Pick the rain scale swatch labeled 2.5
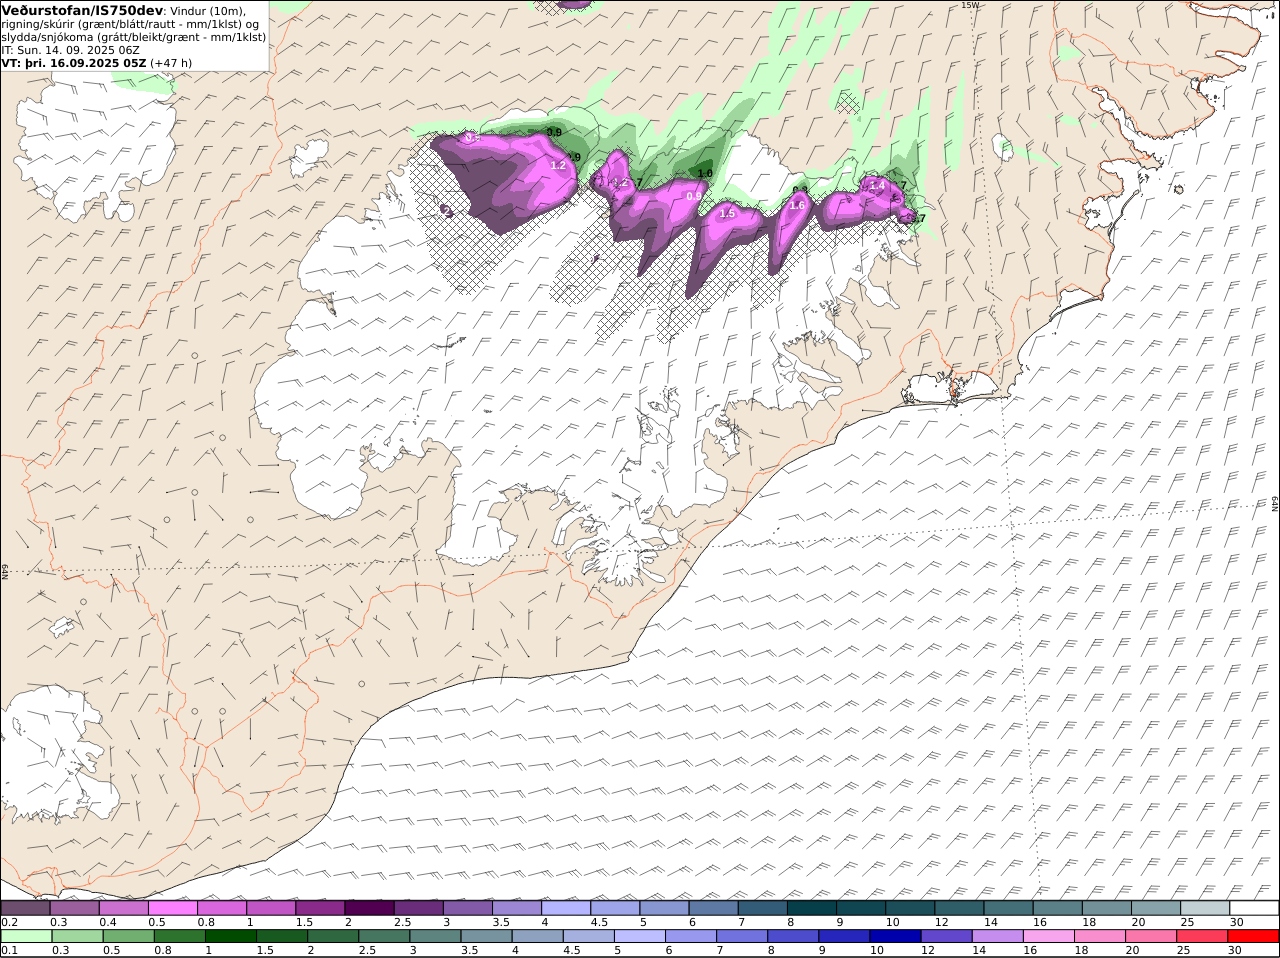Screen dimensions: 1280x958 tap(383, 937)
